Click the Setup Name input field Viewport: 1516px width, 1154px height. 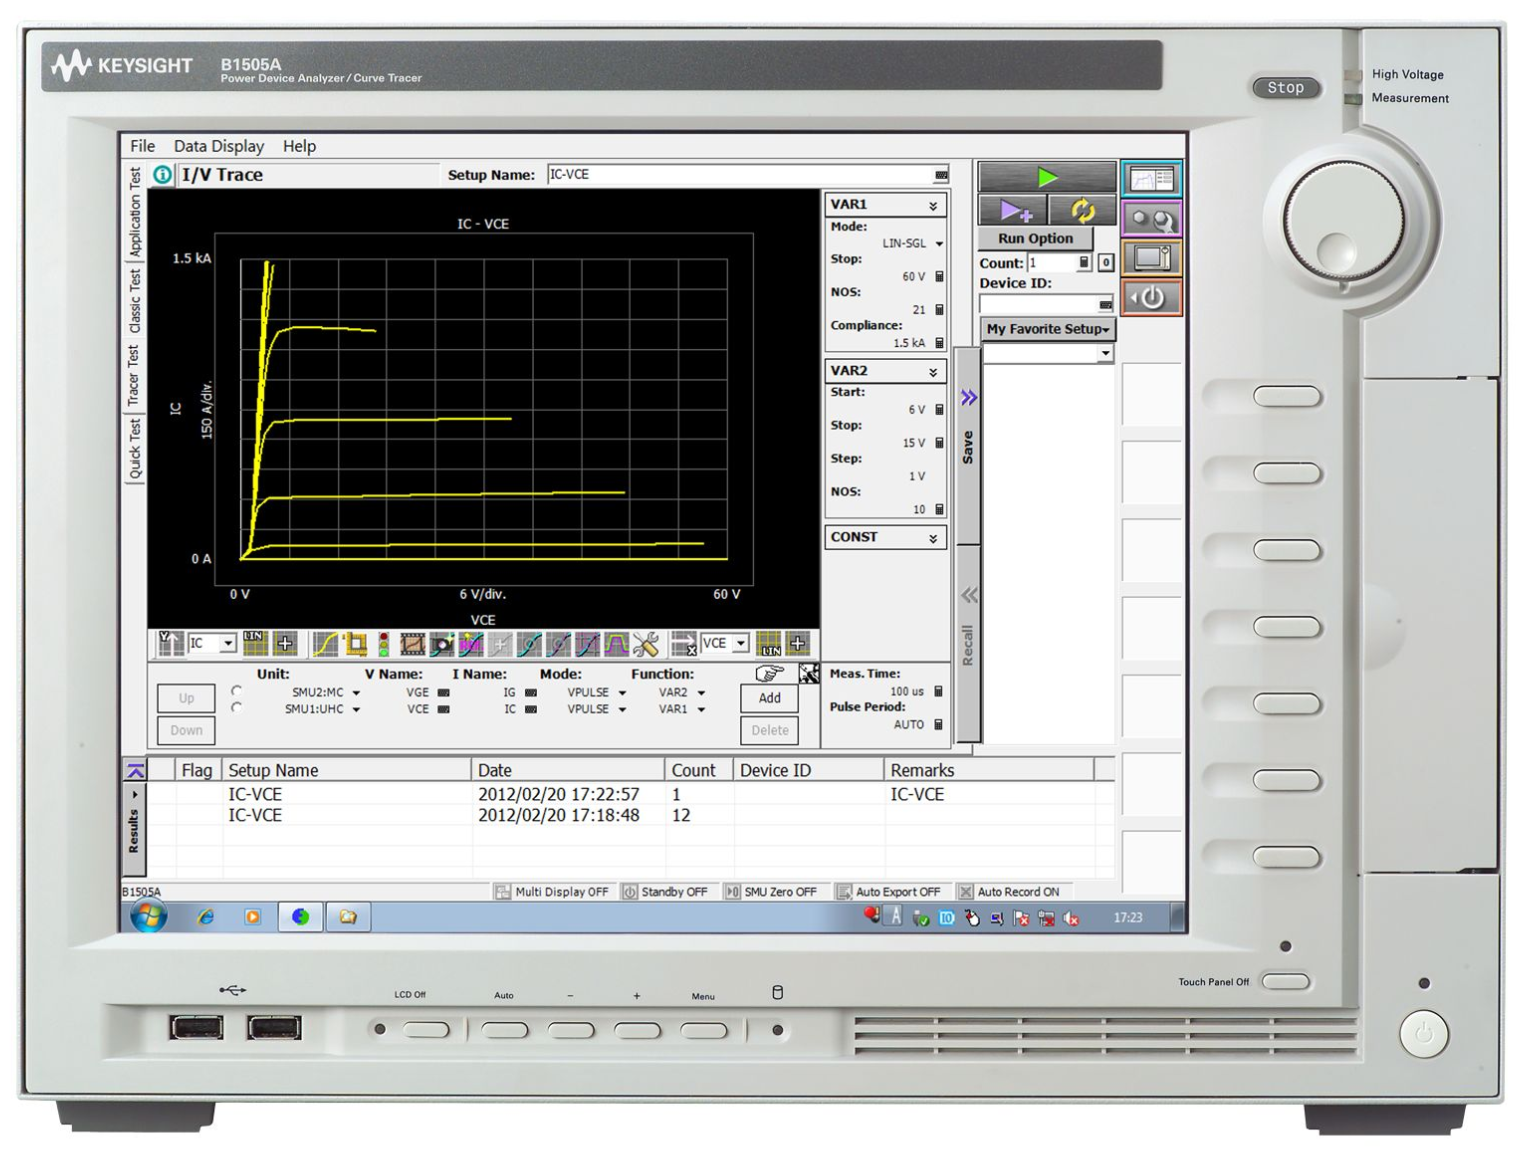click(x=740, y=175)
